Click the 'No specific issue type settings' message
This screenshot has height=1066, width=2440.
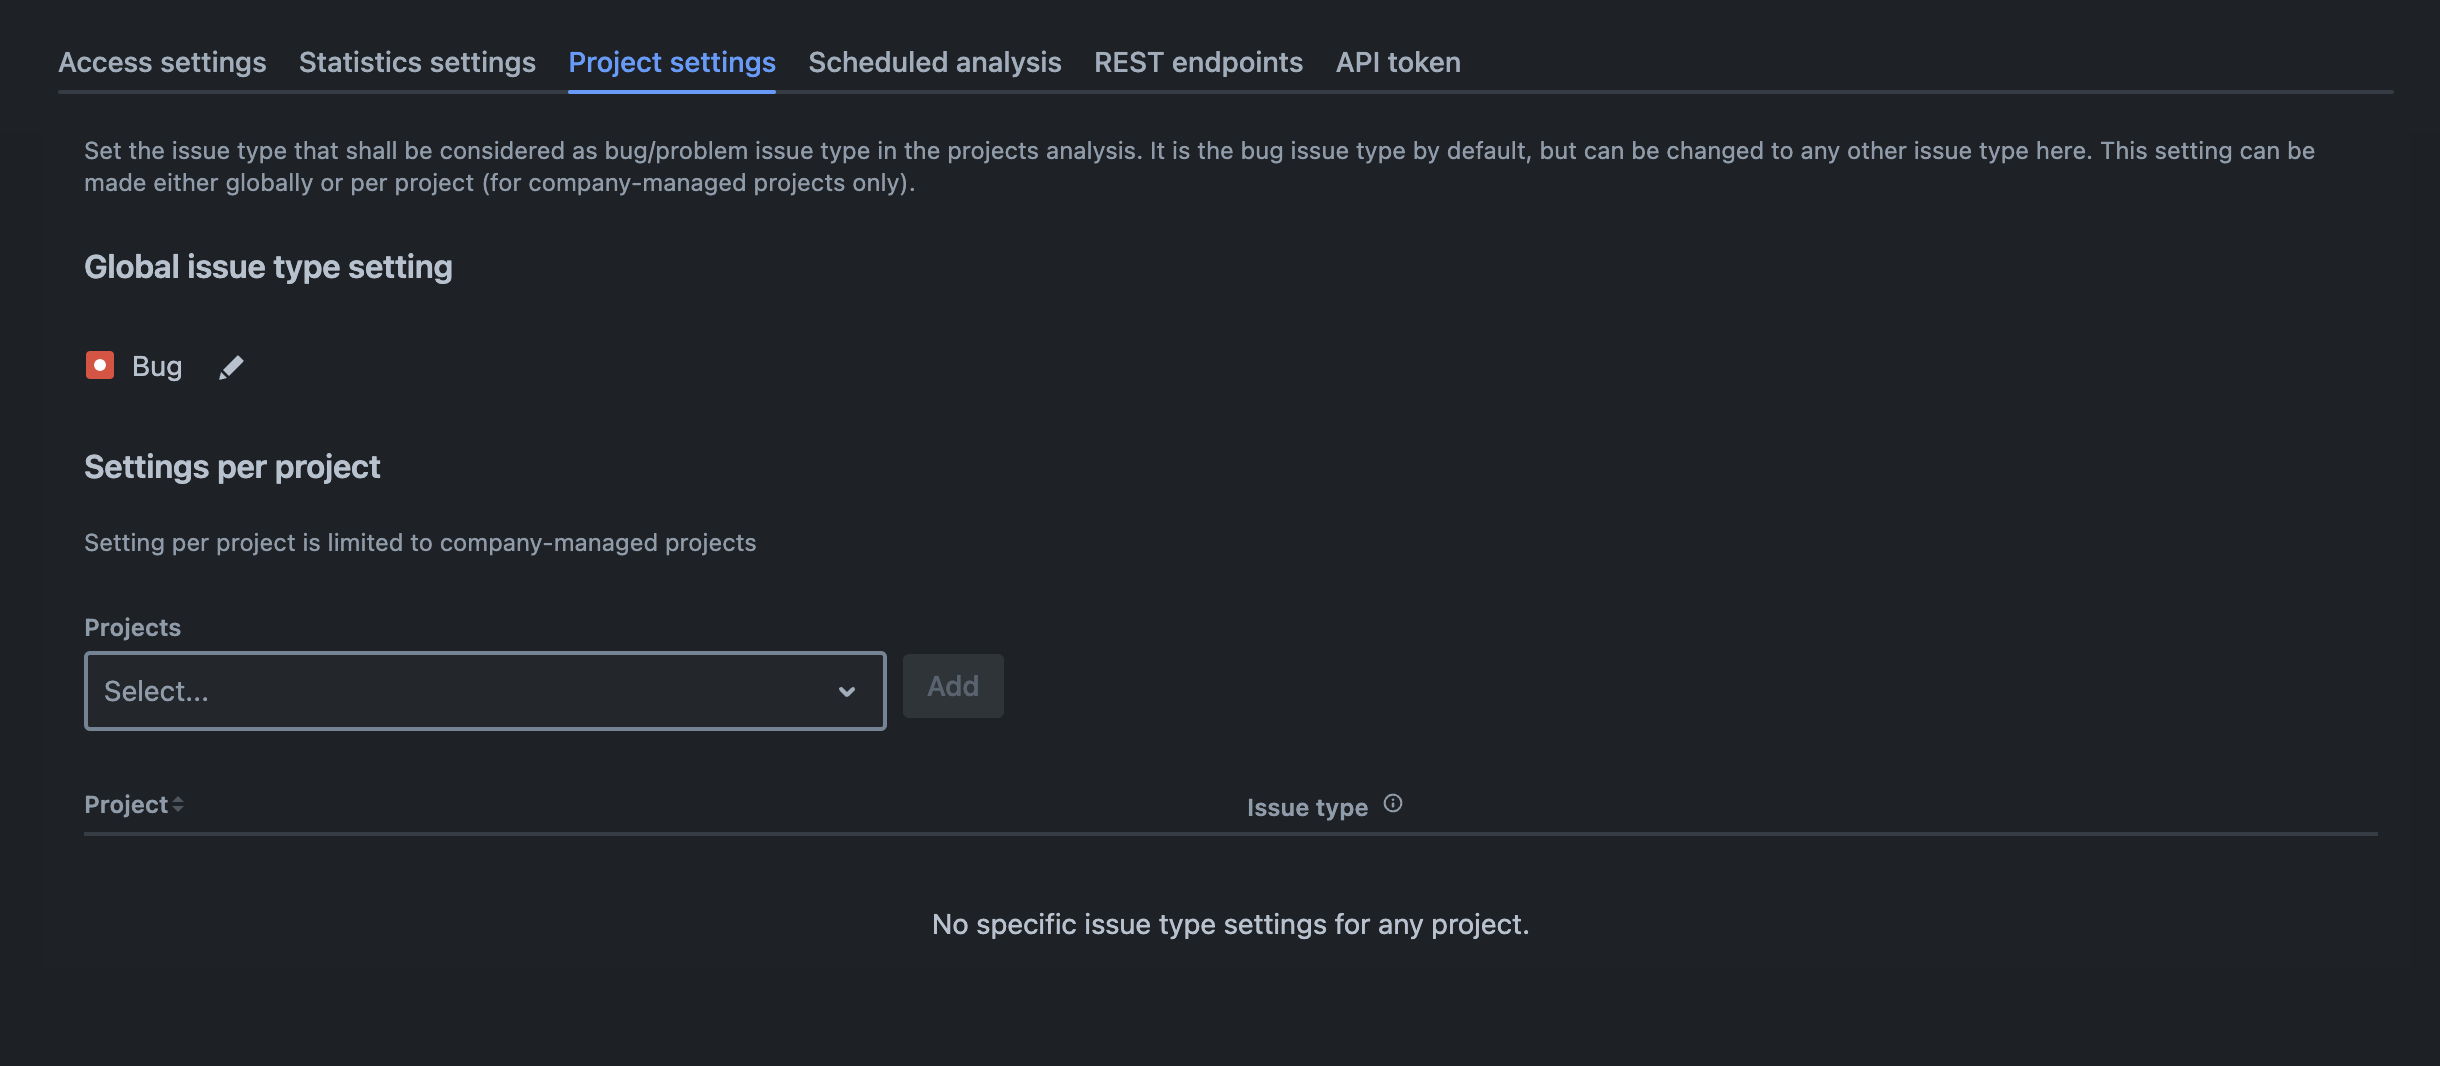click(1230, 925)
